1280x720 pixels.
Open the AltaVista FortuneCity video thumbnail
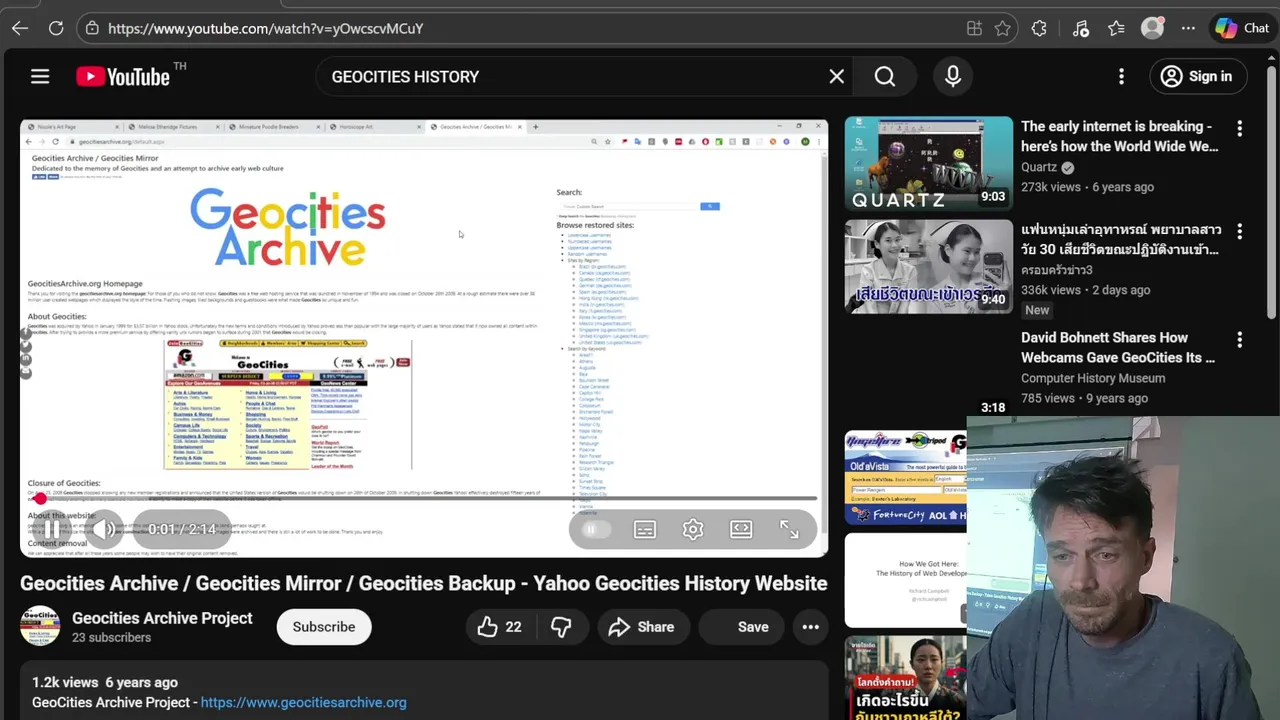pos(906,478)
